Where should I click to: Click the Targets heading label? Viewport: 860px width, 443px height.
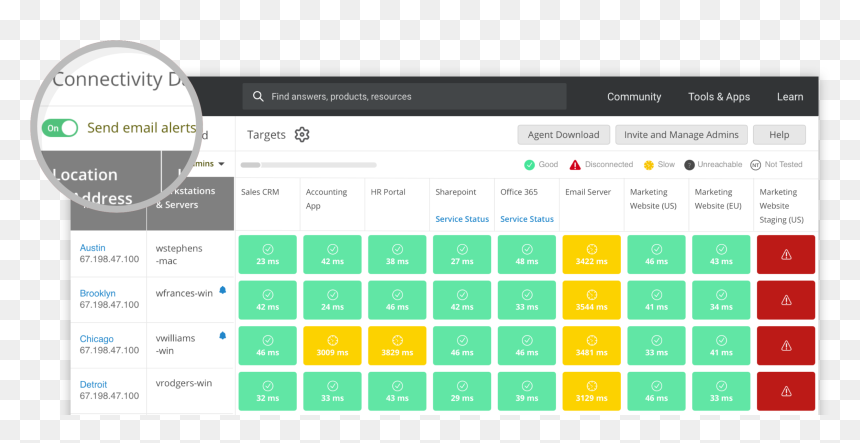pos(266,135)
